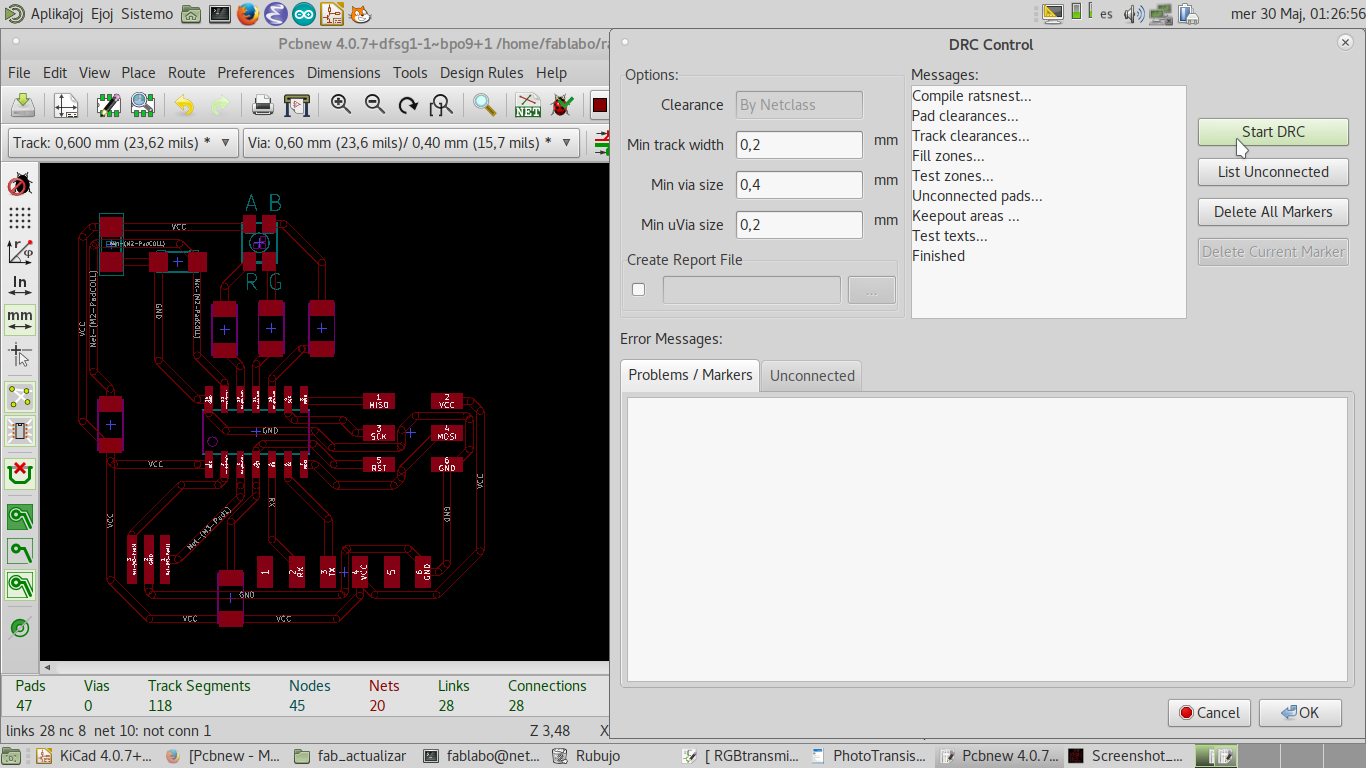Zoom out on the PCB canvas

374,104
